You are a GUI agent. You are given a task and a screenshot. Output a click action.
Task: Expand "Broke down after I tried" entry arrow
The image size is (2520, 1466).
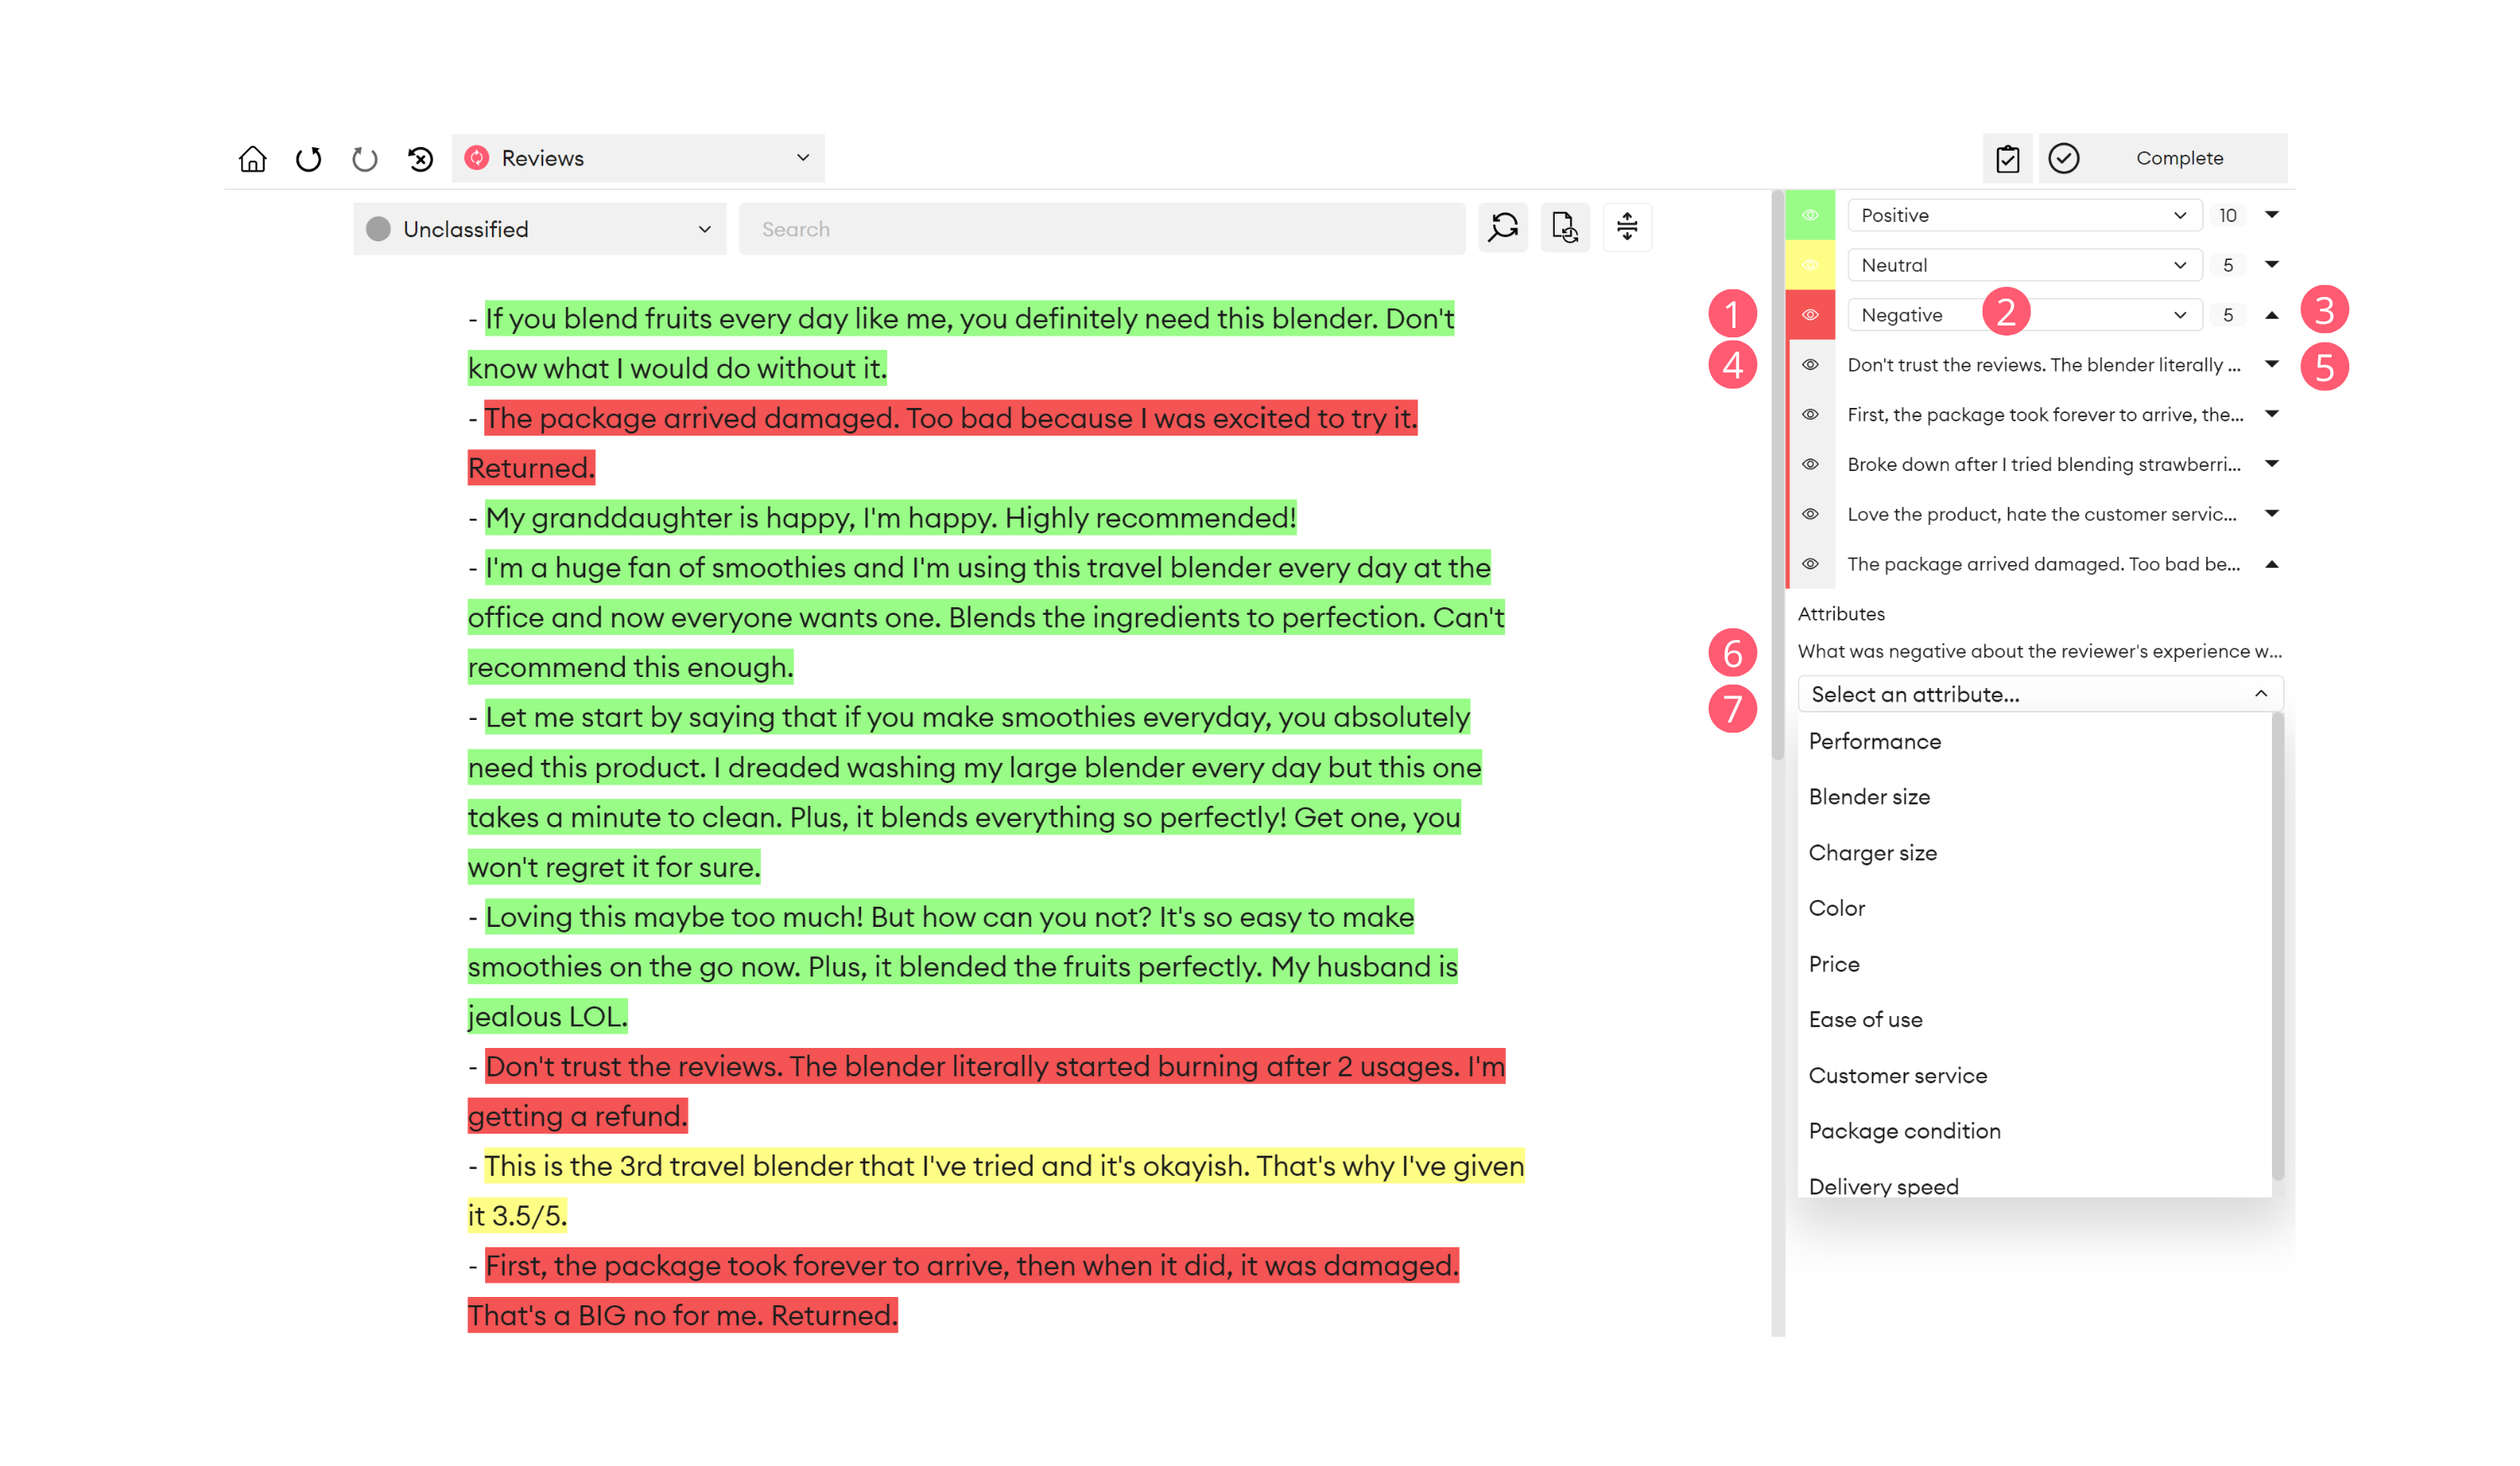(2272, 463)
